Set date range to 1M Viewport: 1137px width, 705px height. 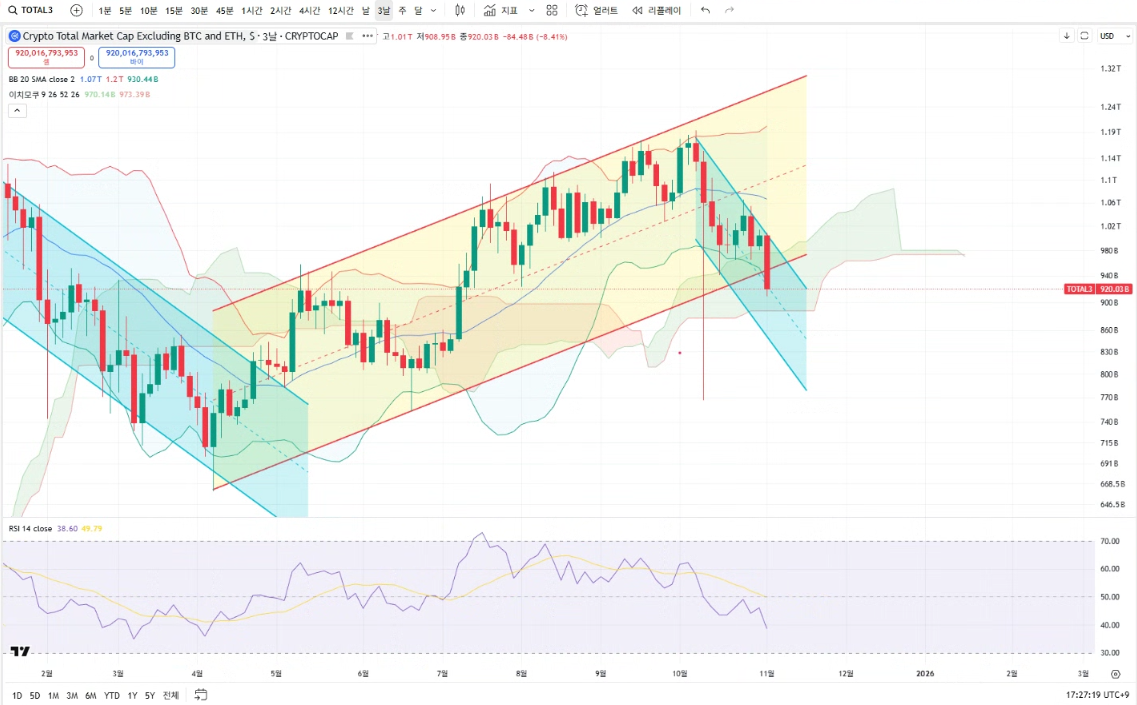[x=54, y=696]
